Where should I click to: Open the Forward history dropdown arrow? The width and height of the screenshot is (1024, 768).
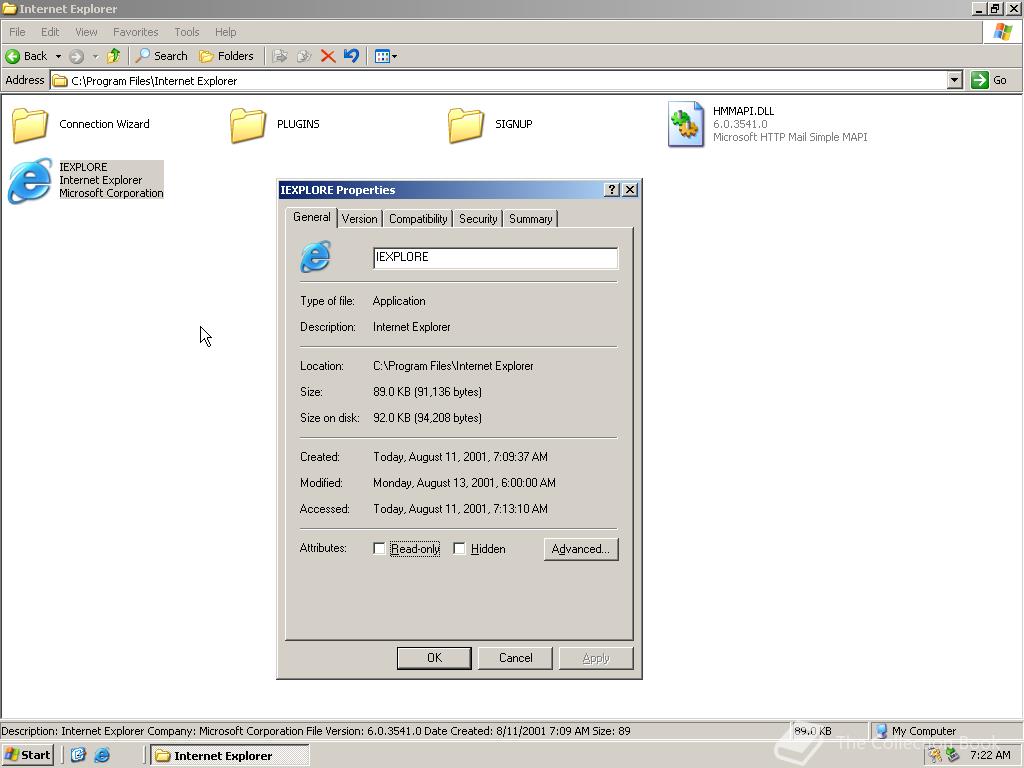tap(95, 56)
